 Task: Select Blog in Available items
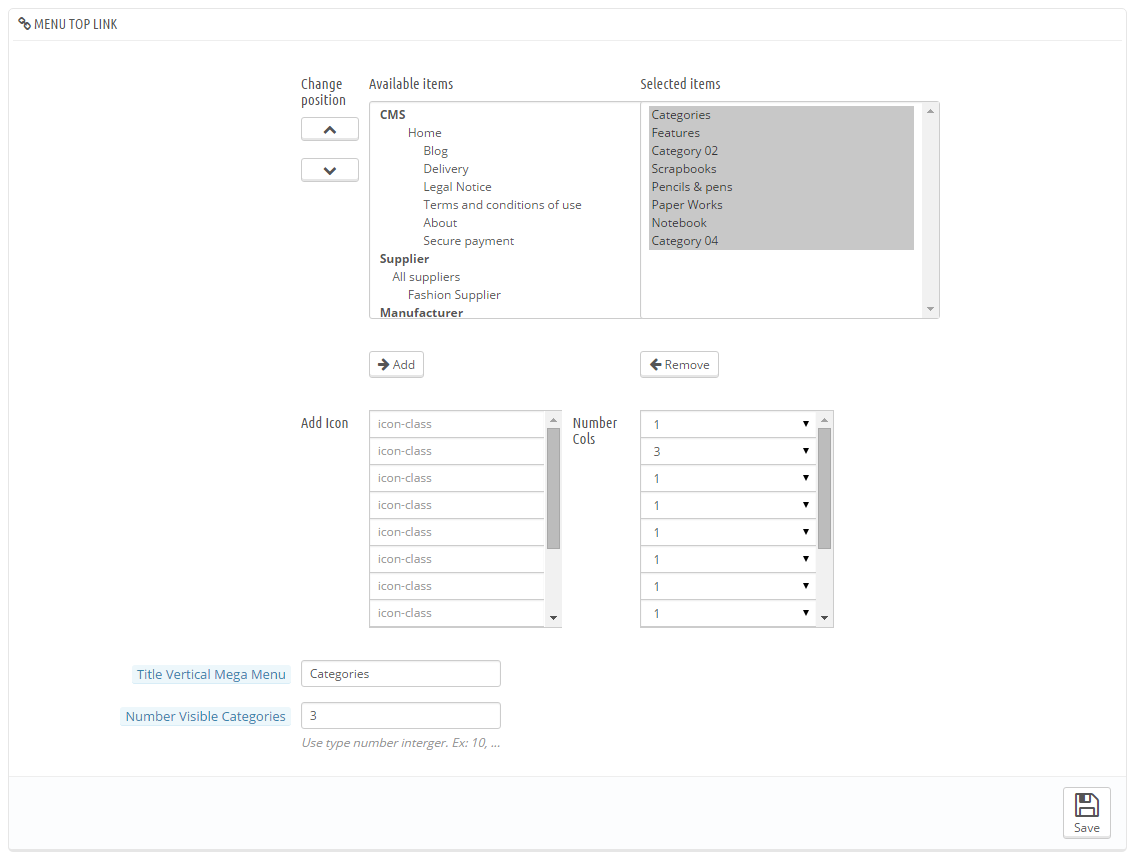point(435,151)
